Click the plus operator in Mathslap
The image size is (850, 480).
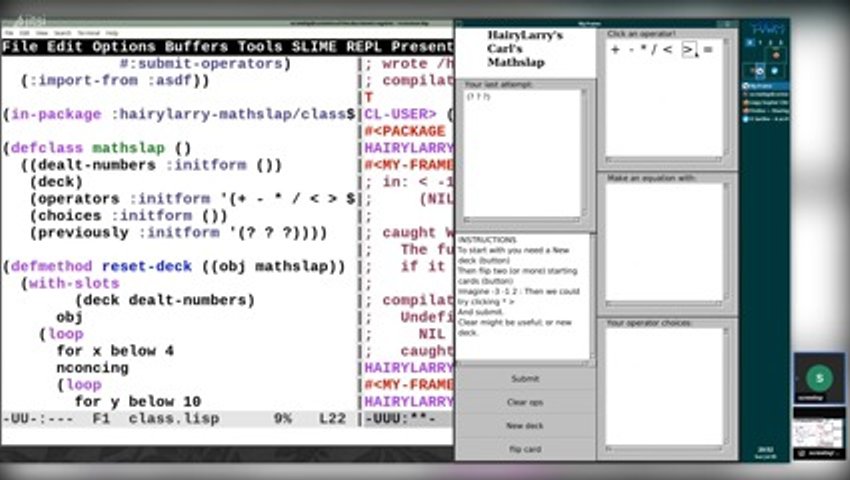pos(615,49)
